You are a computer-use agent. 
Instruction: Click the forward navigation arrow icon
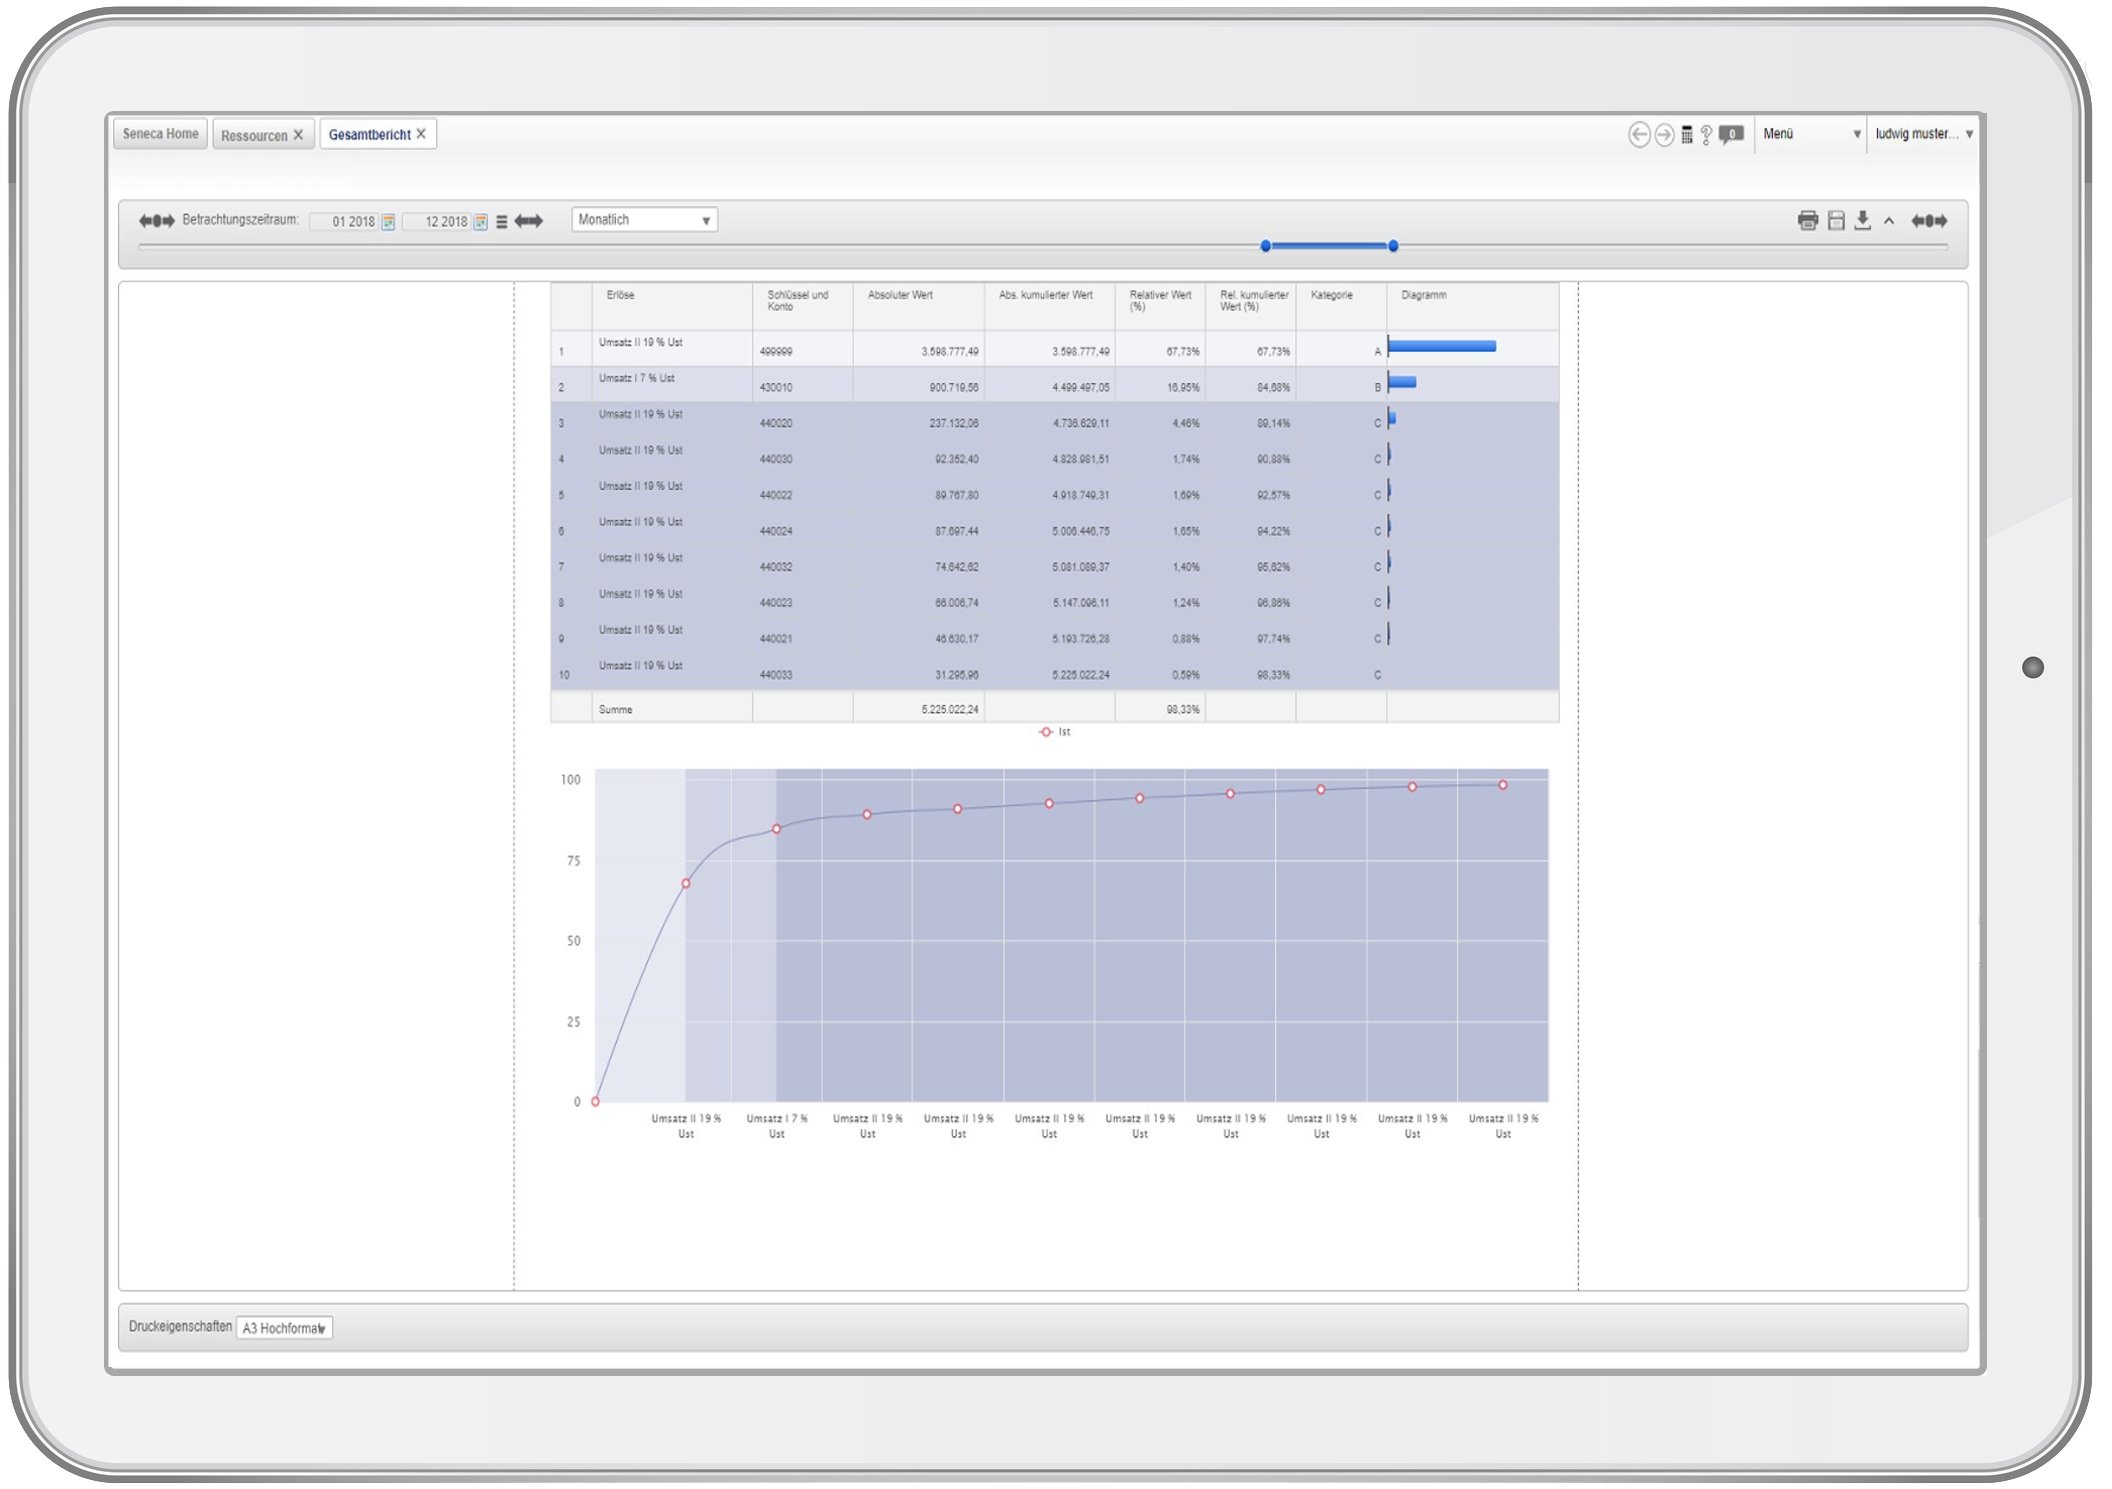pos(1664,135)
